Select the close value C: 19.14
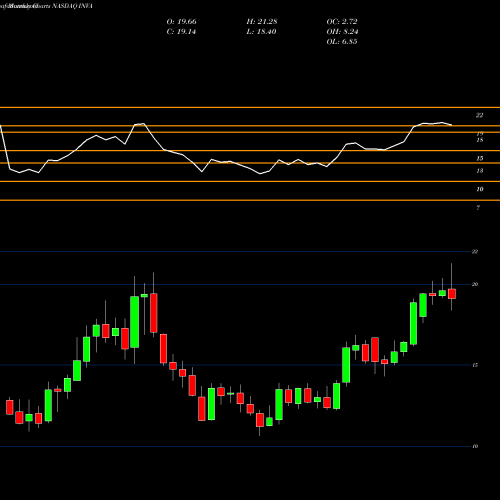The width and height of the screenshot is (500, 500). pos(181,32)
